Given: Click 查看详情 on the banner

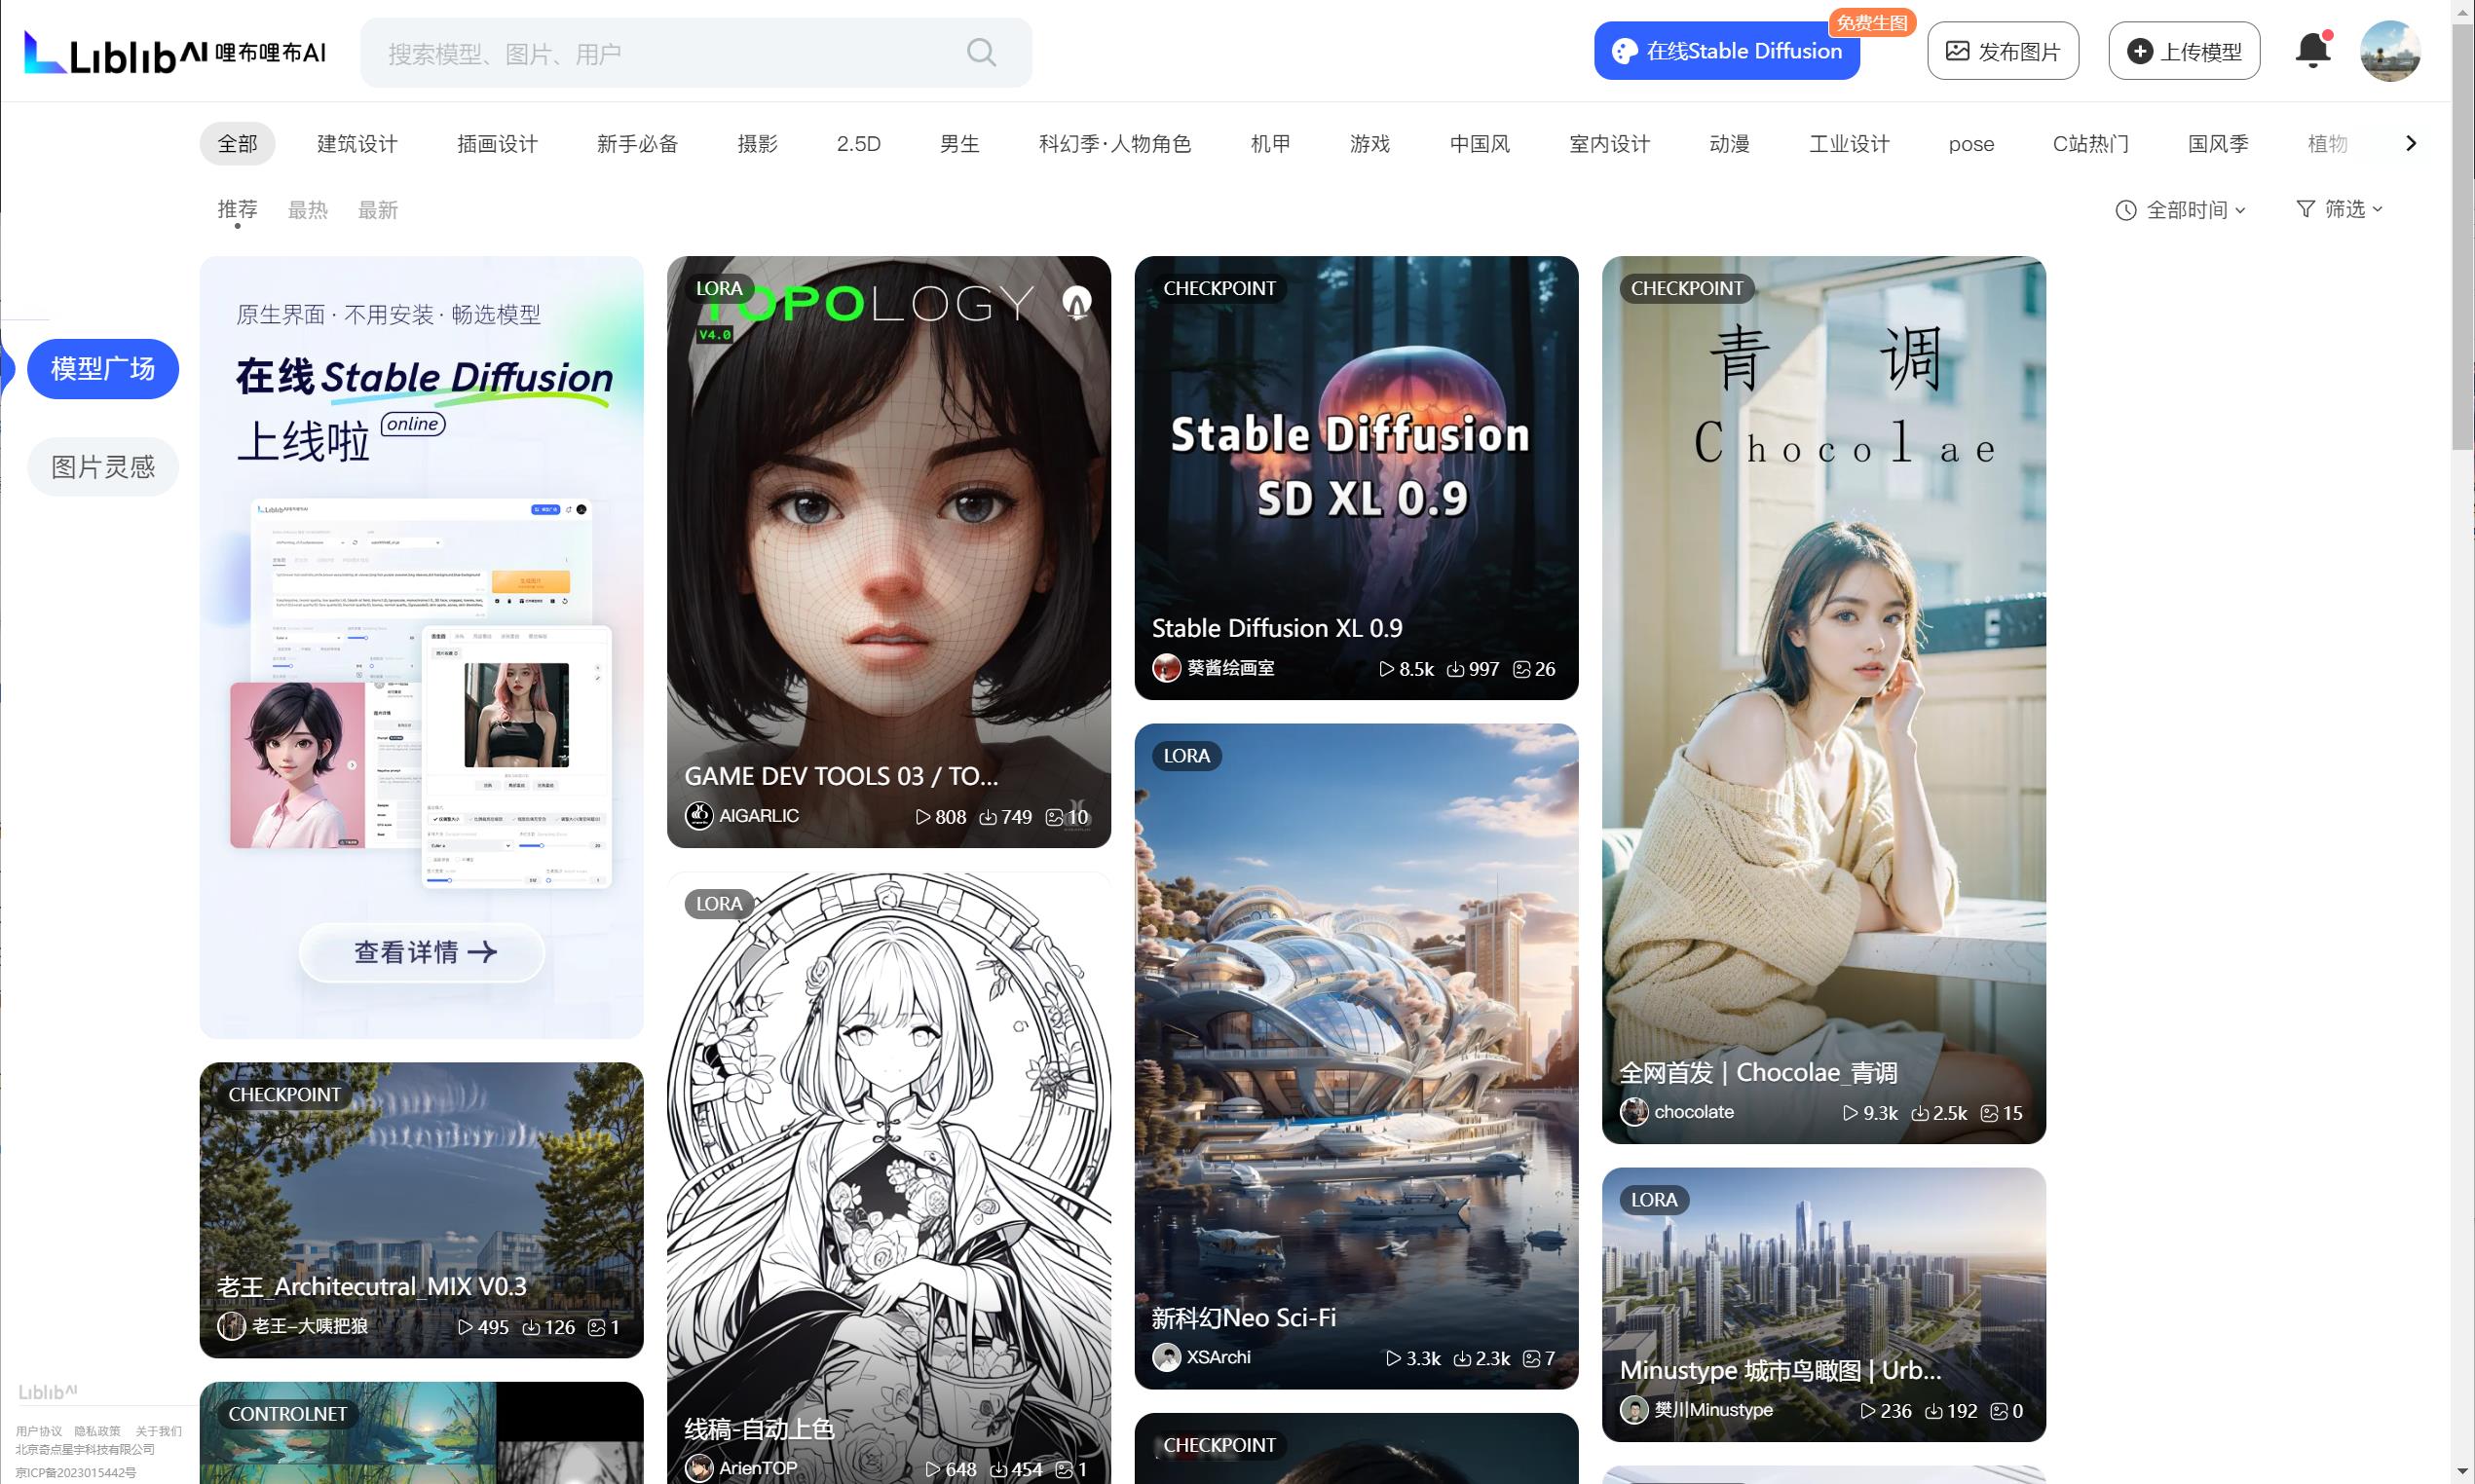Looking at the screenshot, I should click(x=422, y=952).
